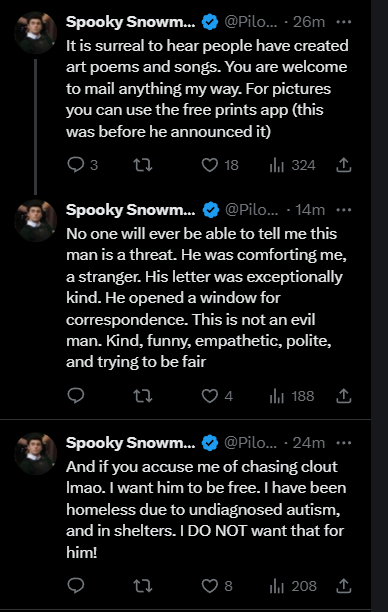This screenshot has height=612, width=388.
Task: Open more options on the 24m tweet
Action: pos(344,443)
